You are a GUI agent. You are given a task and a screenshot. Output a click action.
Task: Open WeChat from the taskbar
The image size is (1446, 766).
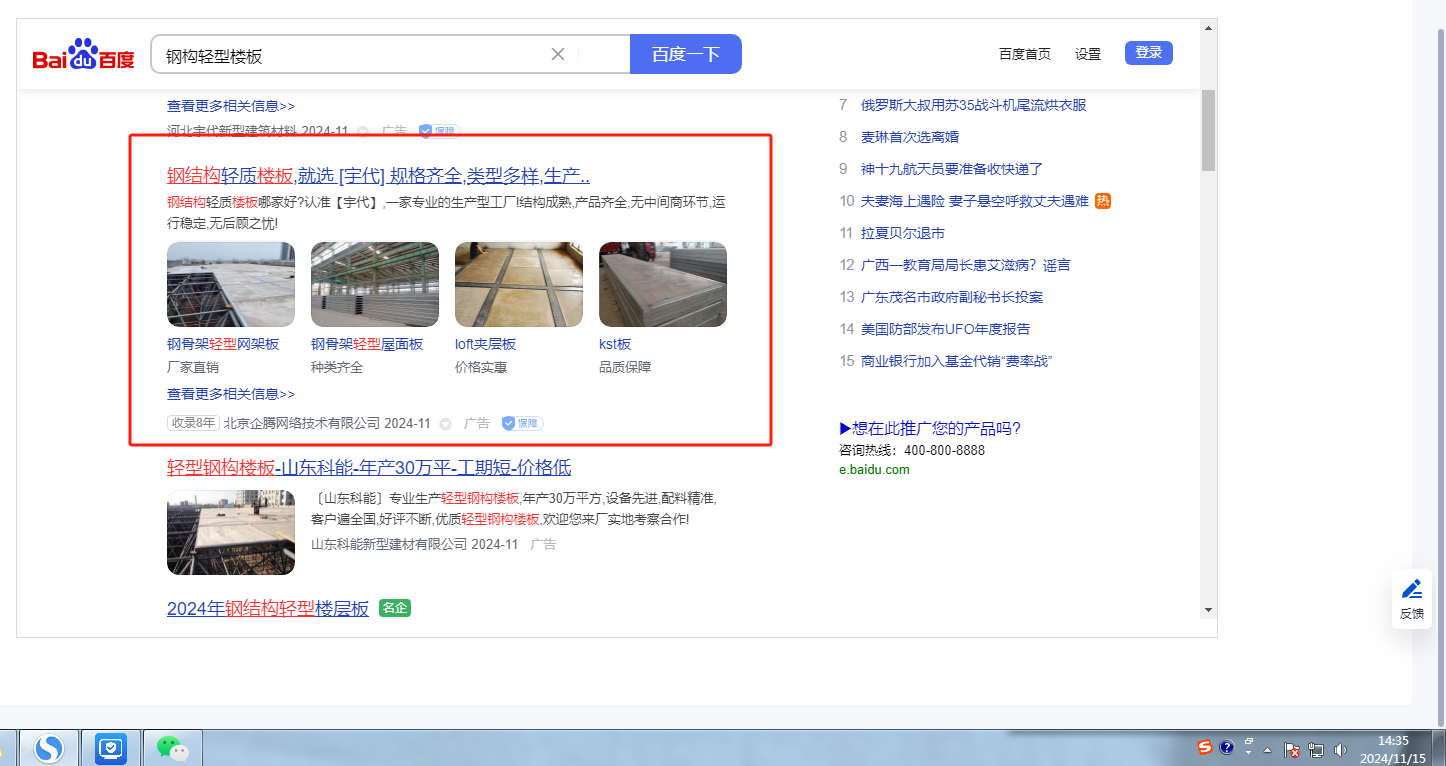[171, 748]
